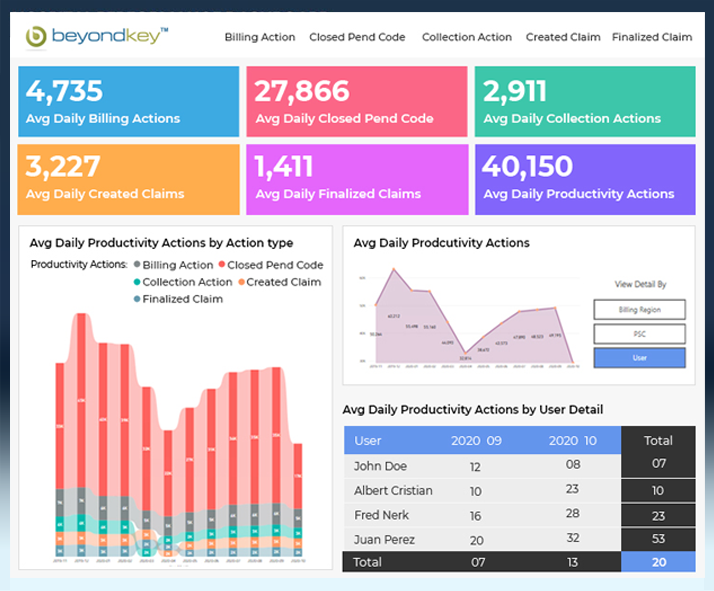Go to the Created Claim tab

tap(563, 37)
